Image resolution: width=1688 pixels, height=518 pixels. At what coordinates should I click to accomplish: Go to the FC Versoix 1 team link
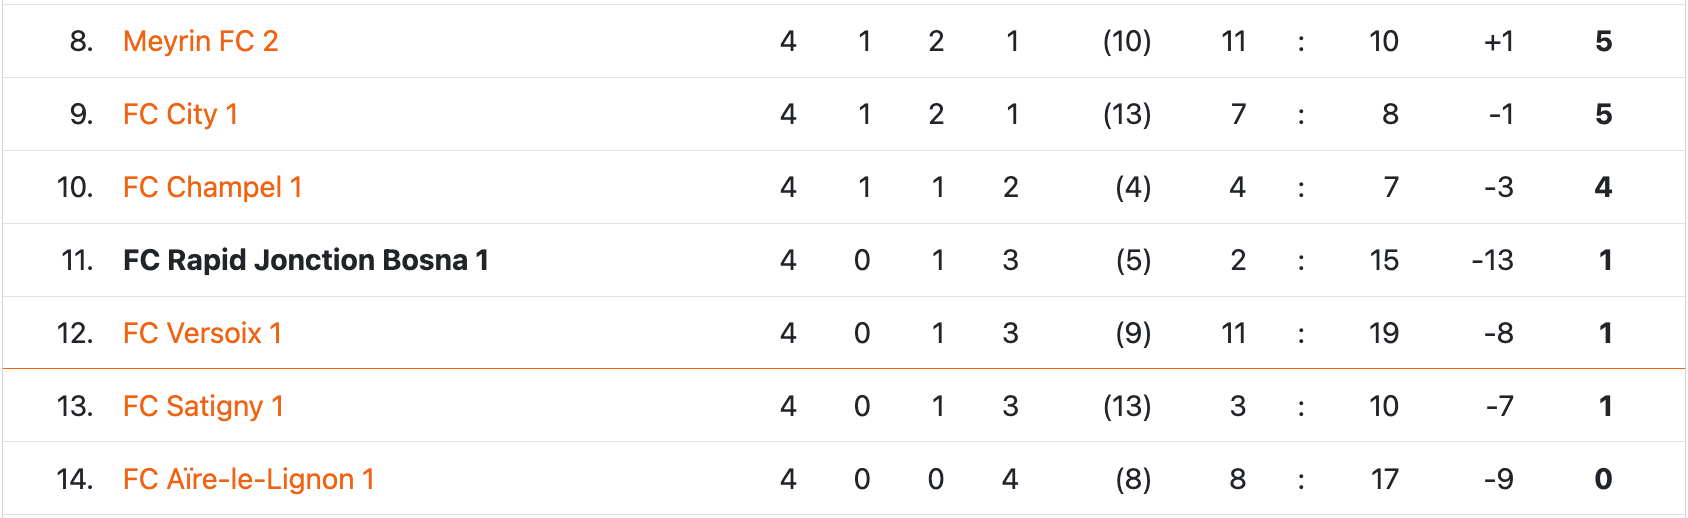point(202,333)
